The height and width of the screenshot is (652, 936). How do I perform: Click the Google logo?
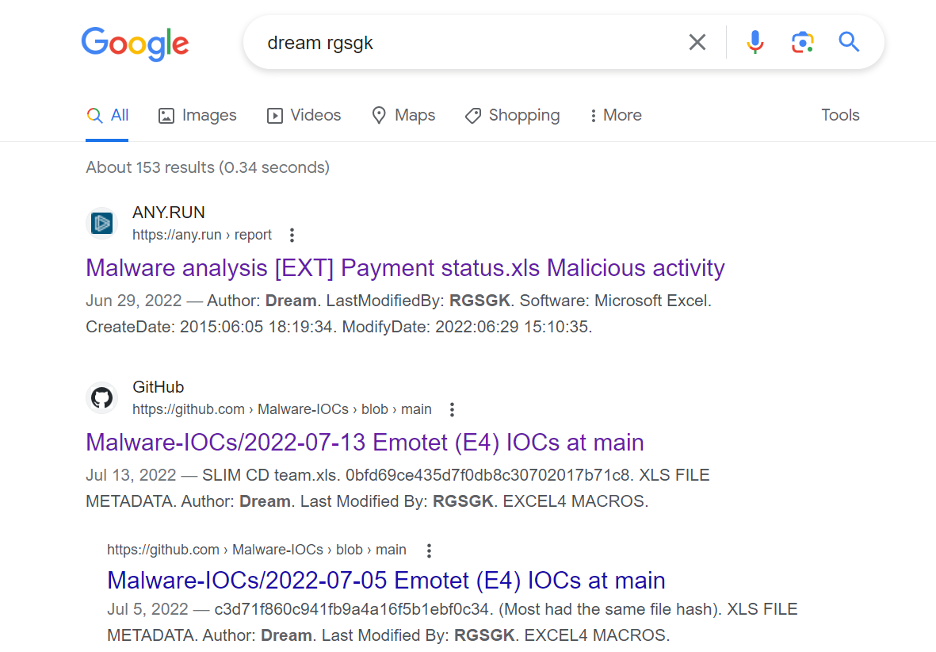(x=135, y=44)
